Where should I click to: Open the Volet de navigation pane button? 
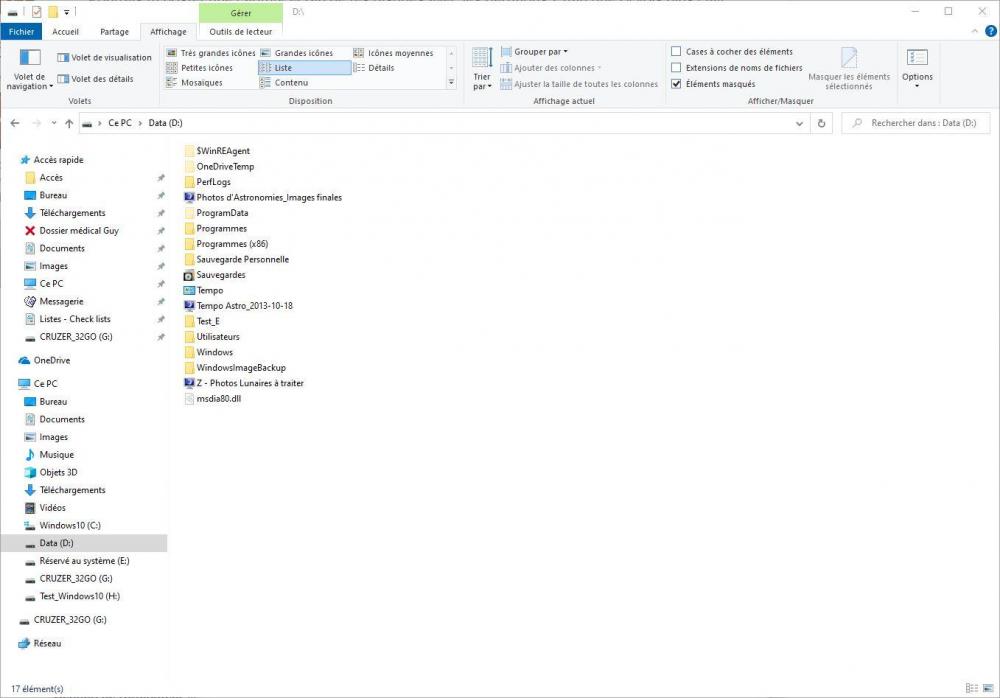click(x=29, y=69)
